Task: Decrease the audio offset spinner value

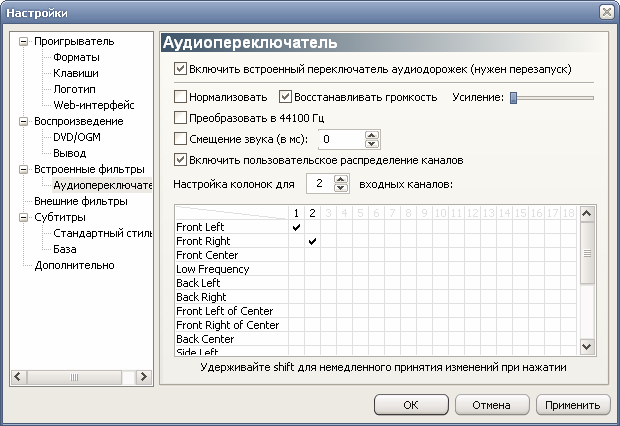Action: 371,143
